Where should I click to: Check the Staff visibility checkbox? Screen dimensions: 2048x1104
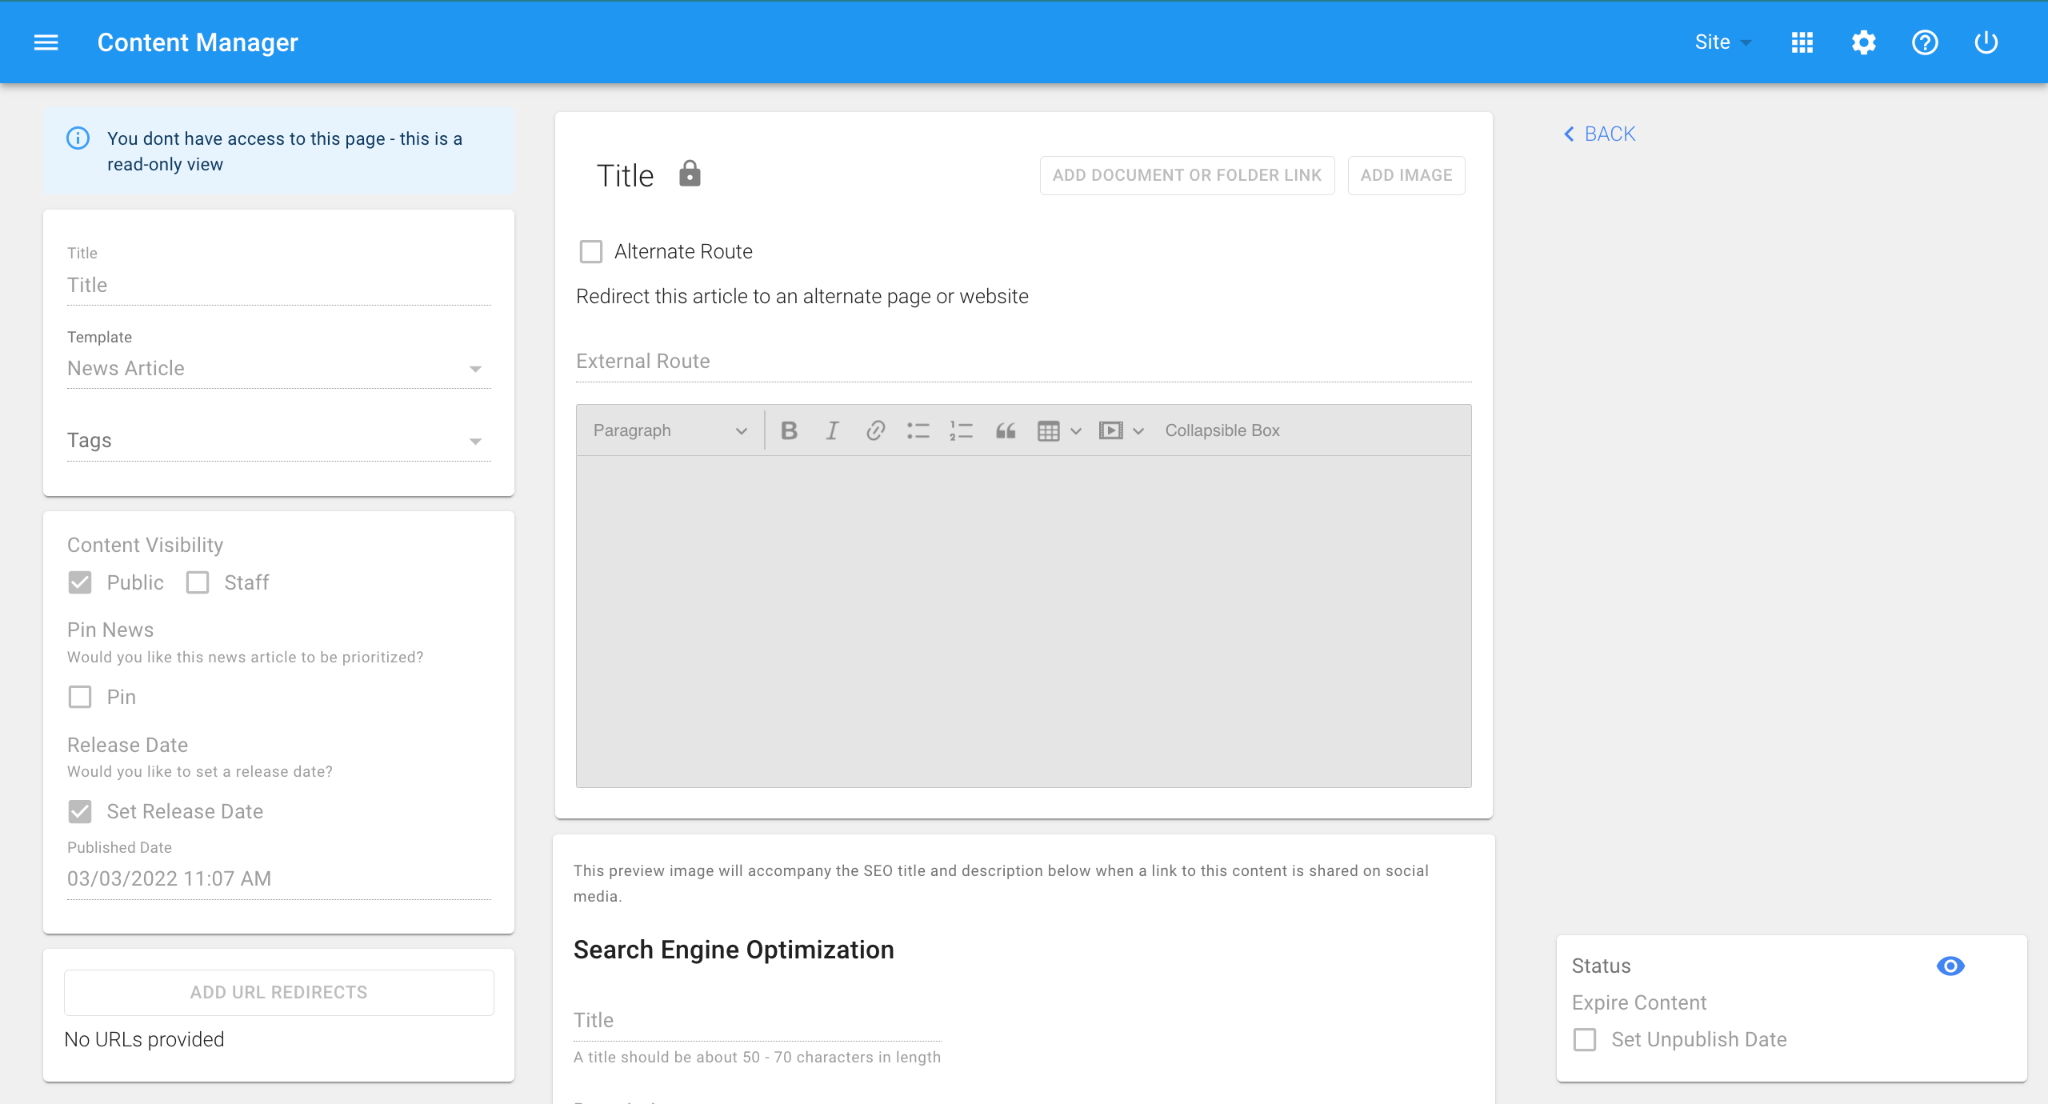pyautogui.click(x=198, y=582)
